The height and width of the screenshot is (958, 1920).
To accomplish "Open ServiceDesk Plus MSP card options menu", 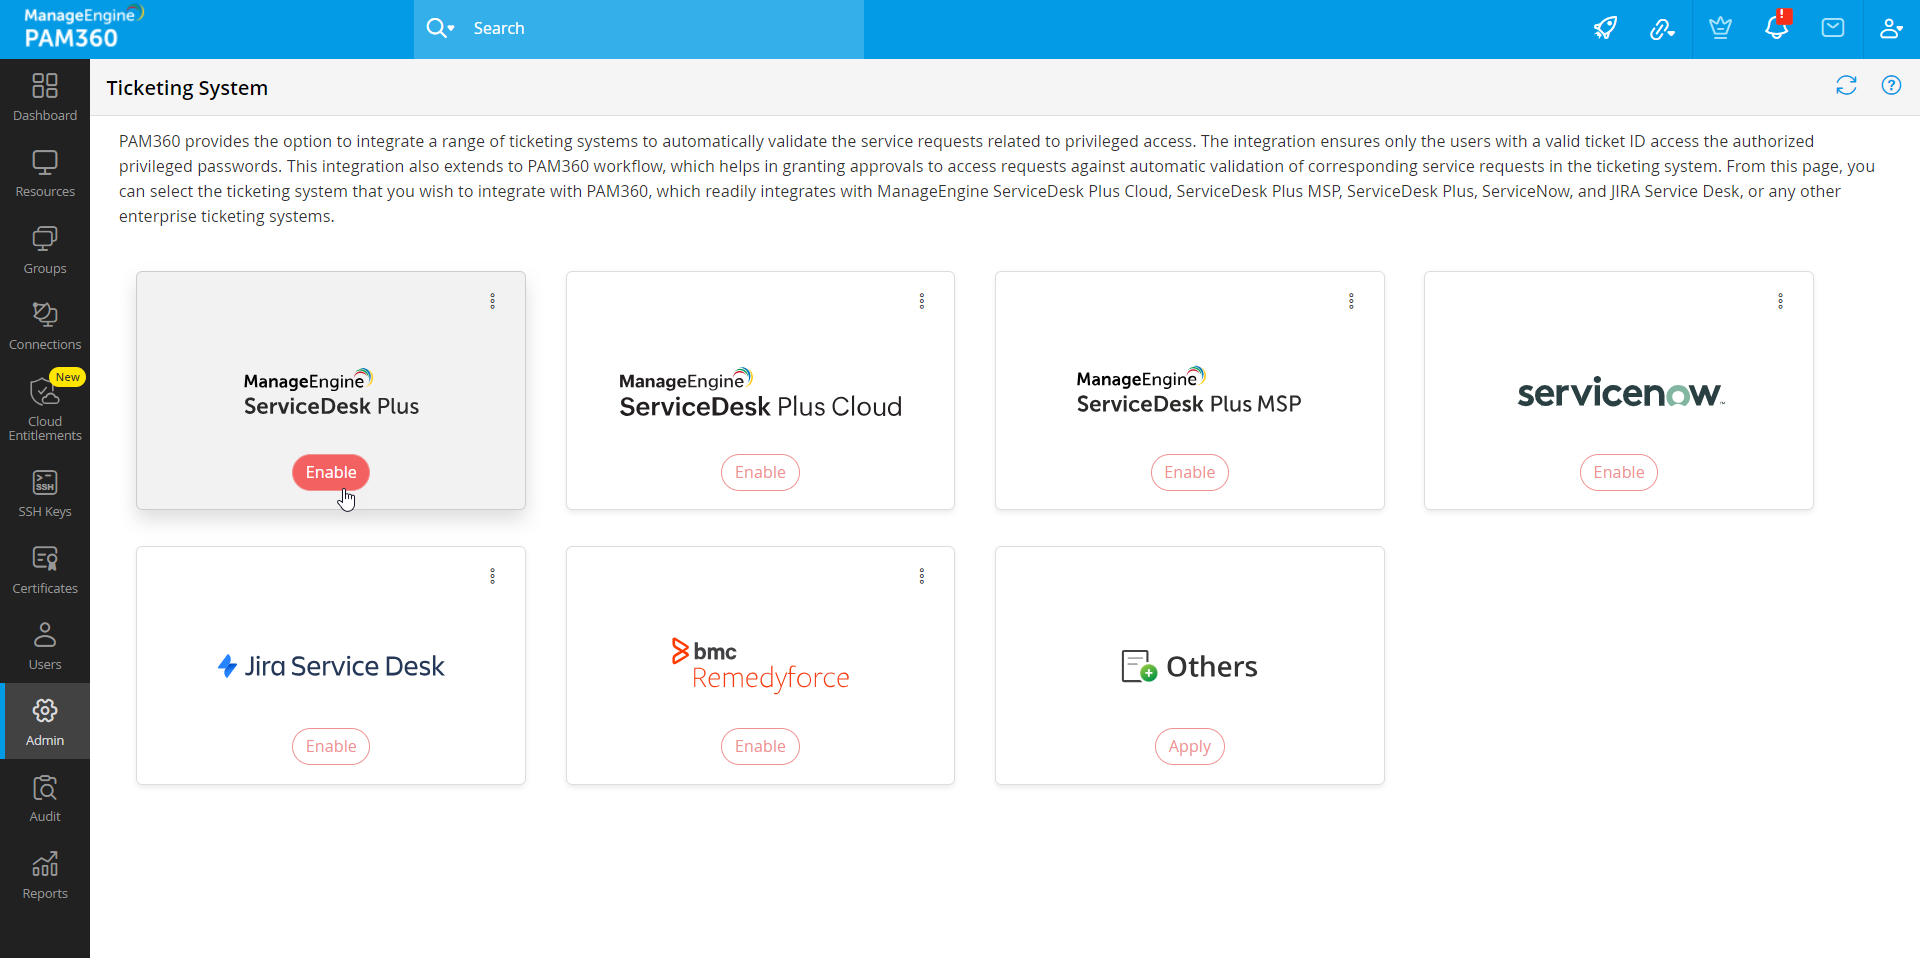I will pyautogui.click(x=1351, y=301).
